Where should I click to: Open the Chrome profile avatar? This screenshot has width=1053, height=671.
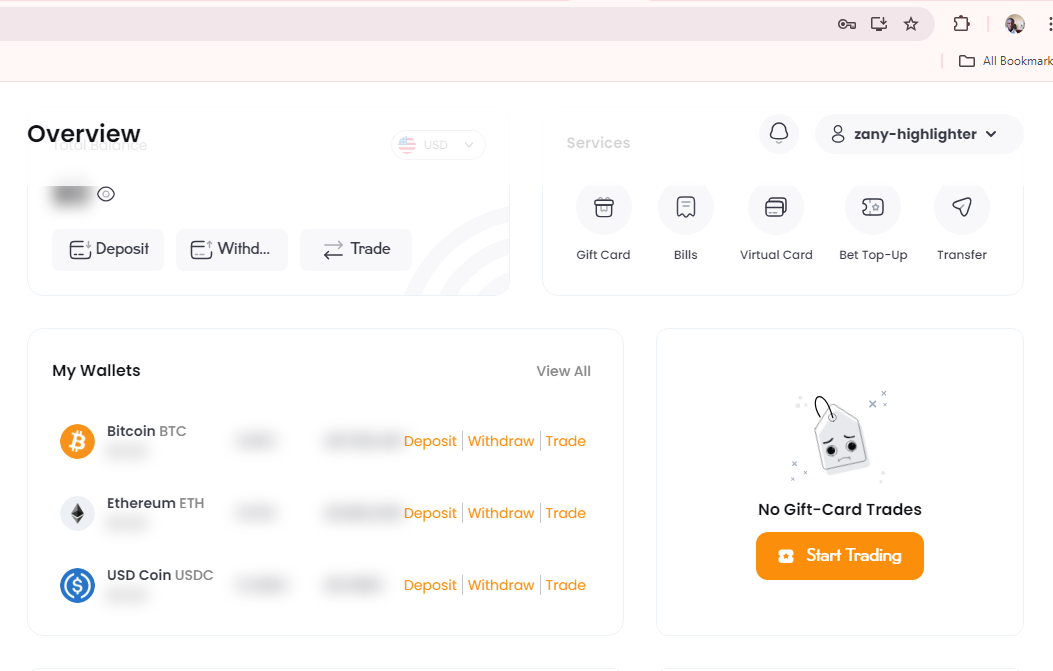[x=1015, y=24]
